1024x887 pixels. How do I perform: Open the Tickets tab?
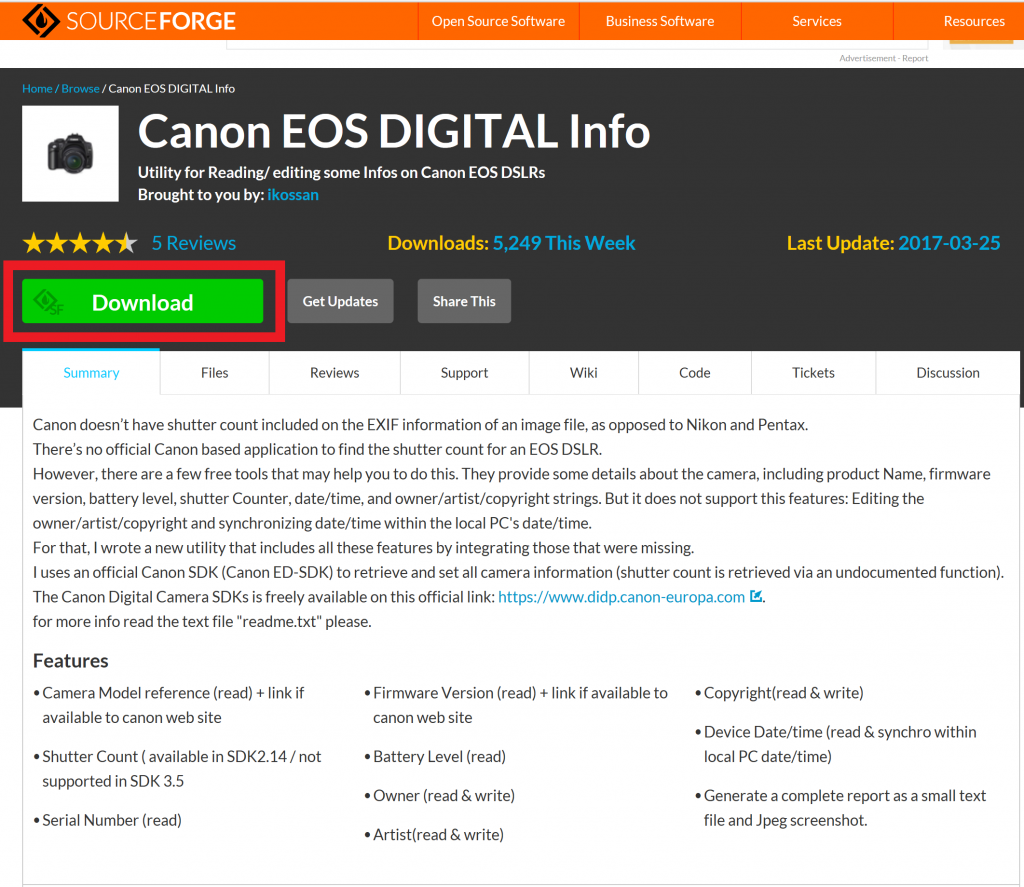813,372
